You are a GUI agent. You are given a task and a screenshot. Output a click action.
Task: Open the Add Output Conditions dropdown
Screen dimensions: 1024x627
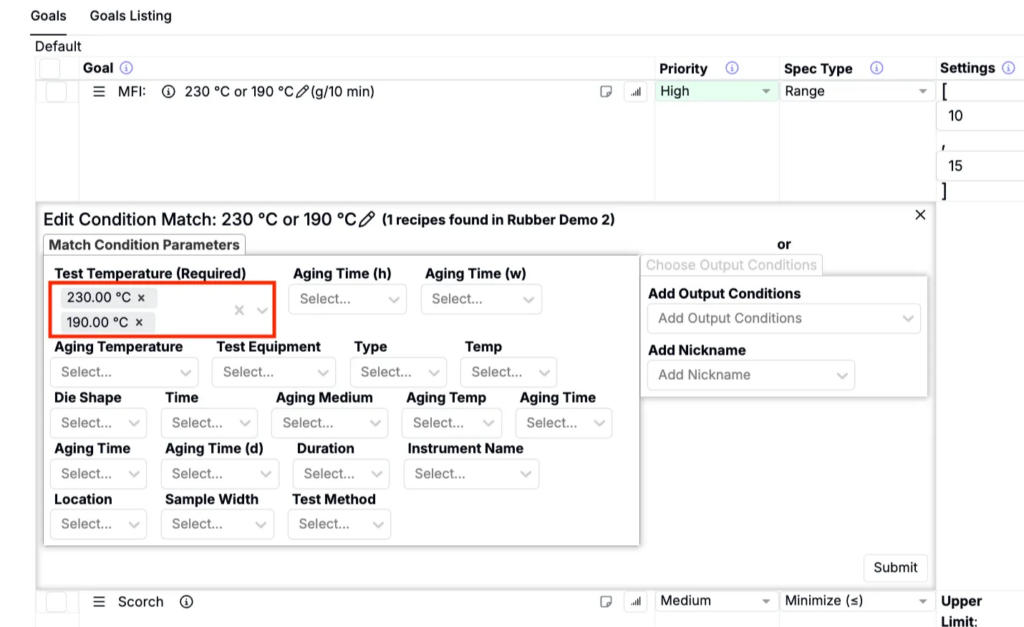783,318
